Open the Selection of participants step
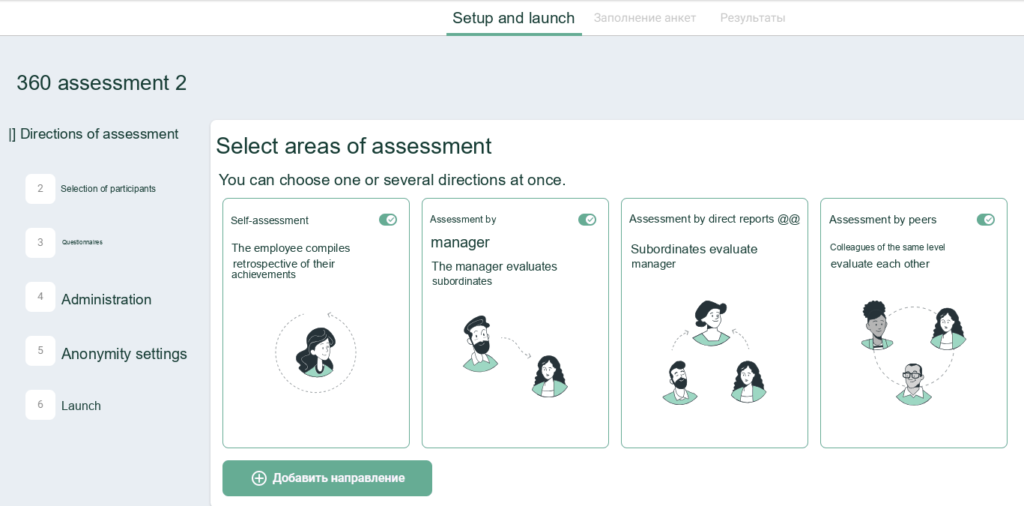The width and height of the screenshot is (1024, 506). pos(108,189)
